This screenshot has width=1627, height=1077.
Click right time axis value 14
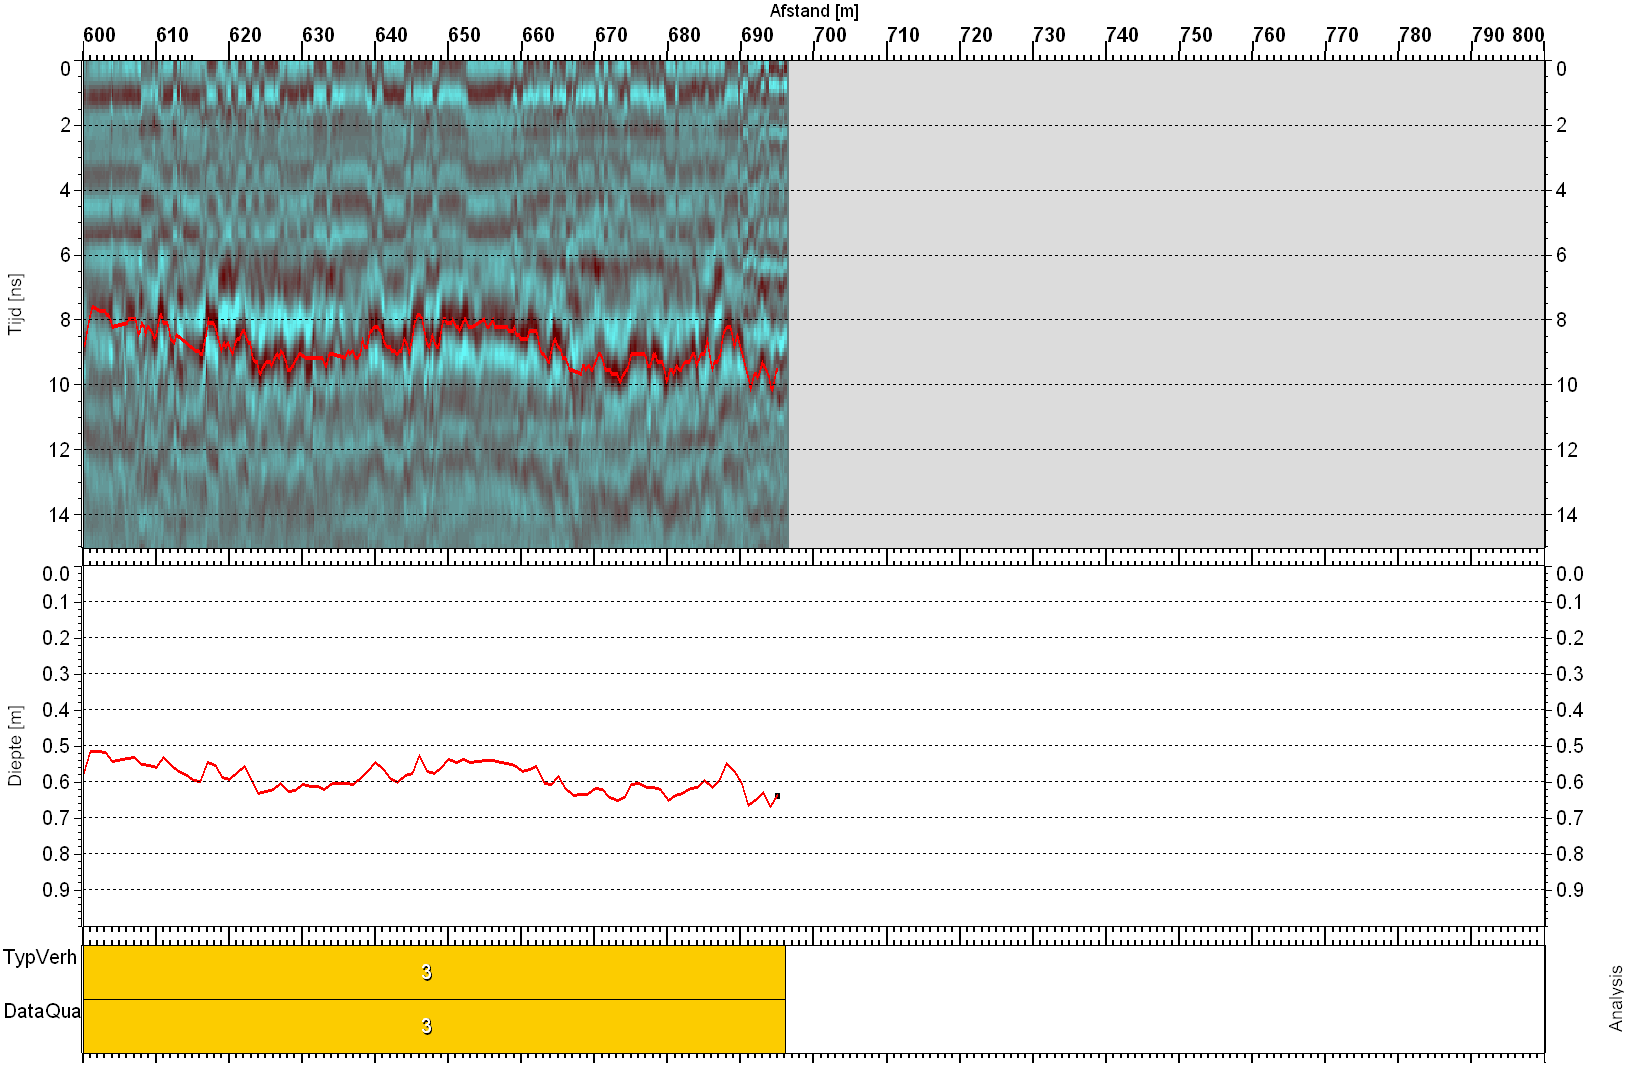1567,515
